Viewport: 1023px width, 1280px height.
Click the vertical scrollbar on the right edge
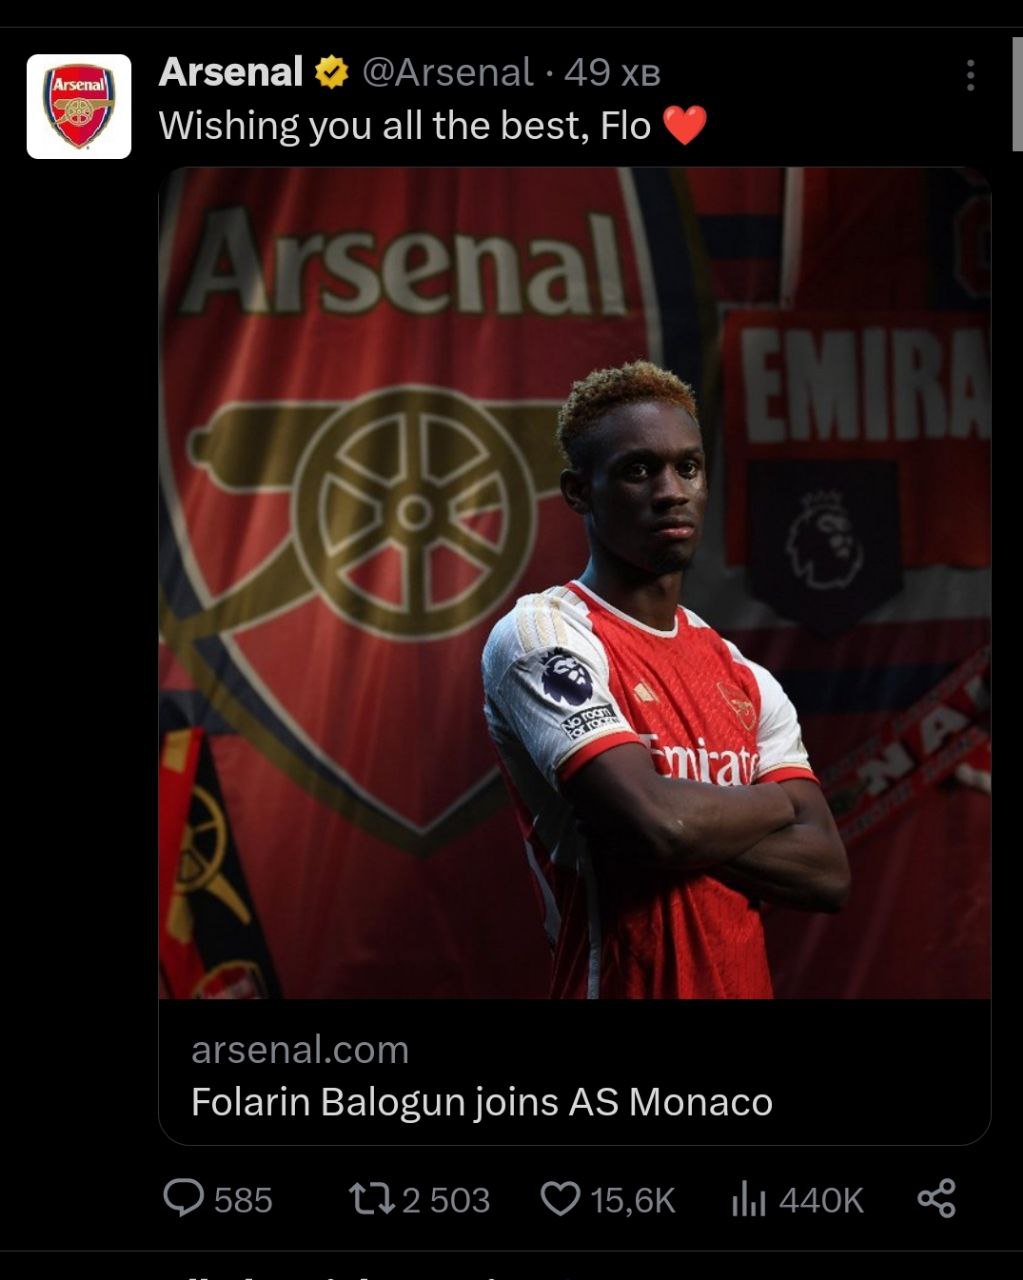pyautogui.click(x=1017, y=95)
